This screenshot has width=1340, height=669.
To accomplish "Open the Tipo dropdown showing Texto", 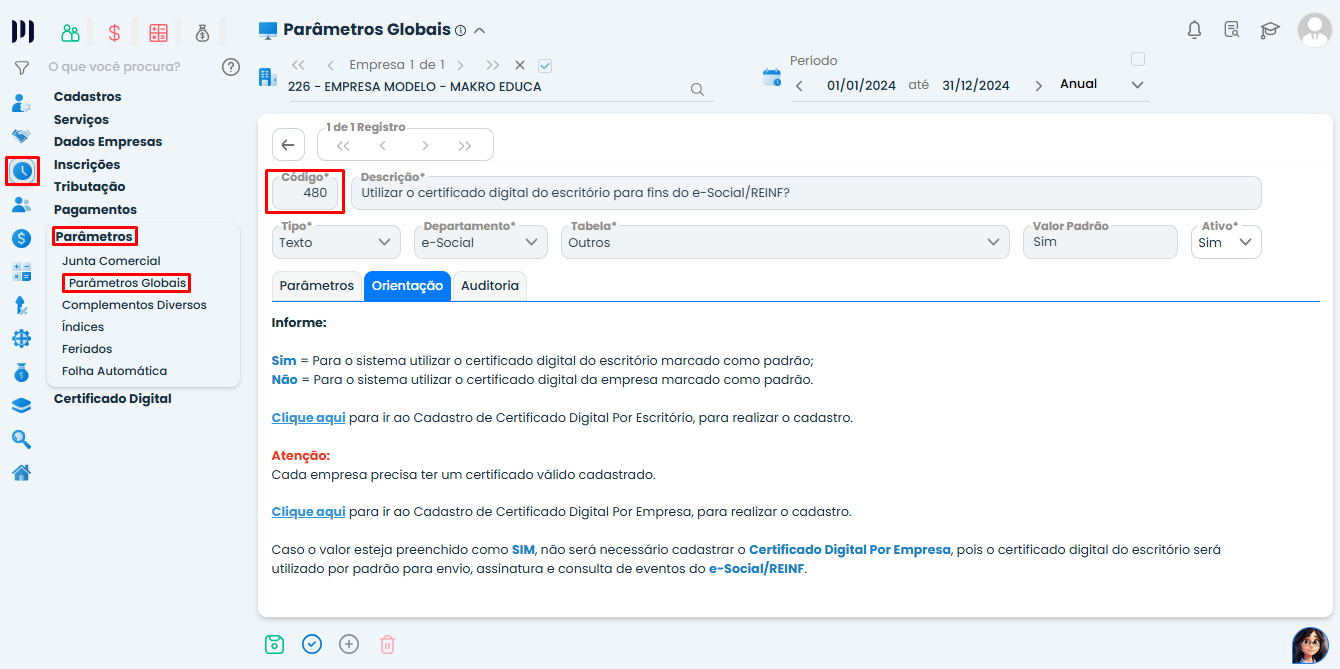I will tap(336, 242).
